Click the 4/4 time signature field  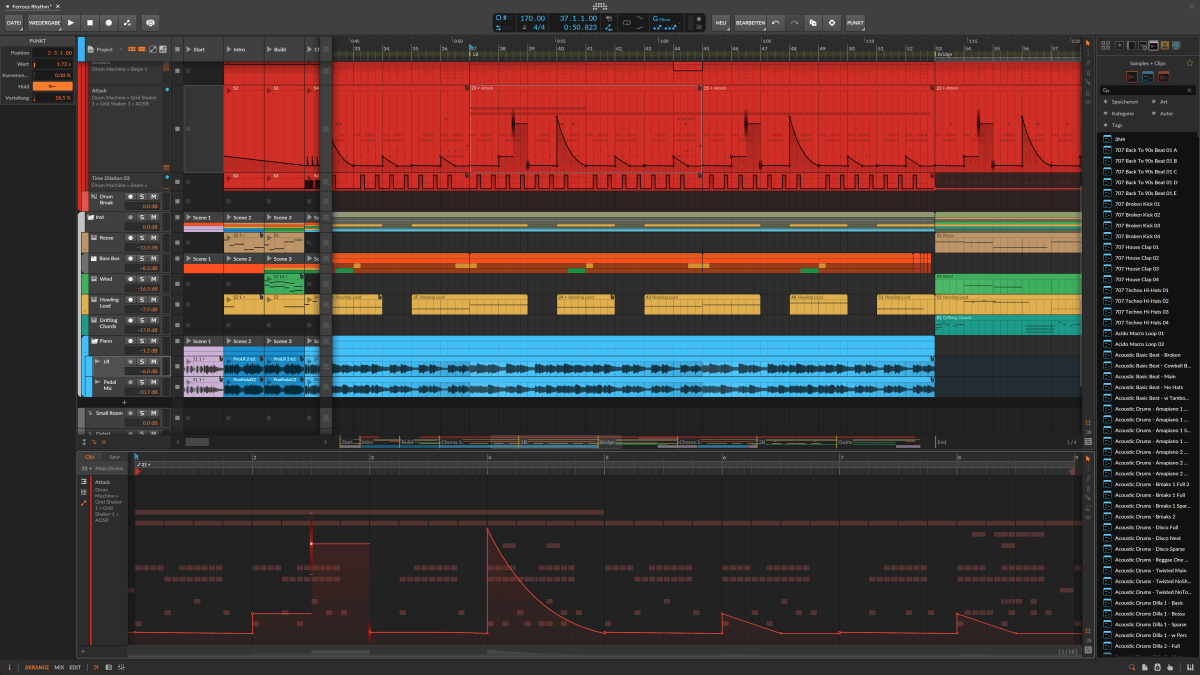coord(539,27)
